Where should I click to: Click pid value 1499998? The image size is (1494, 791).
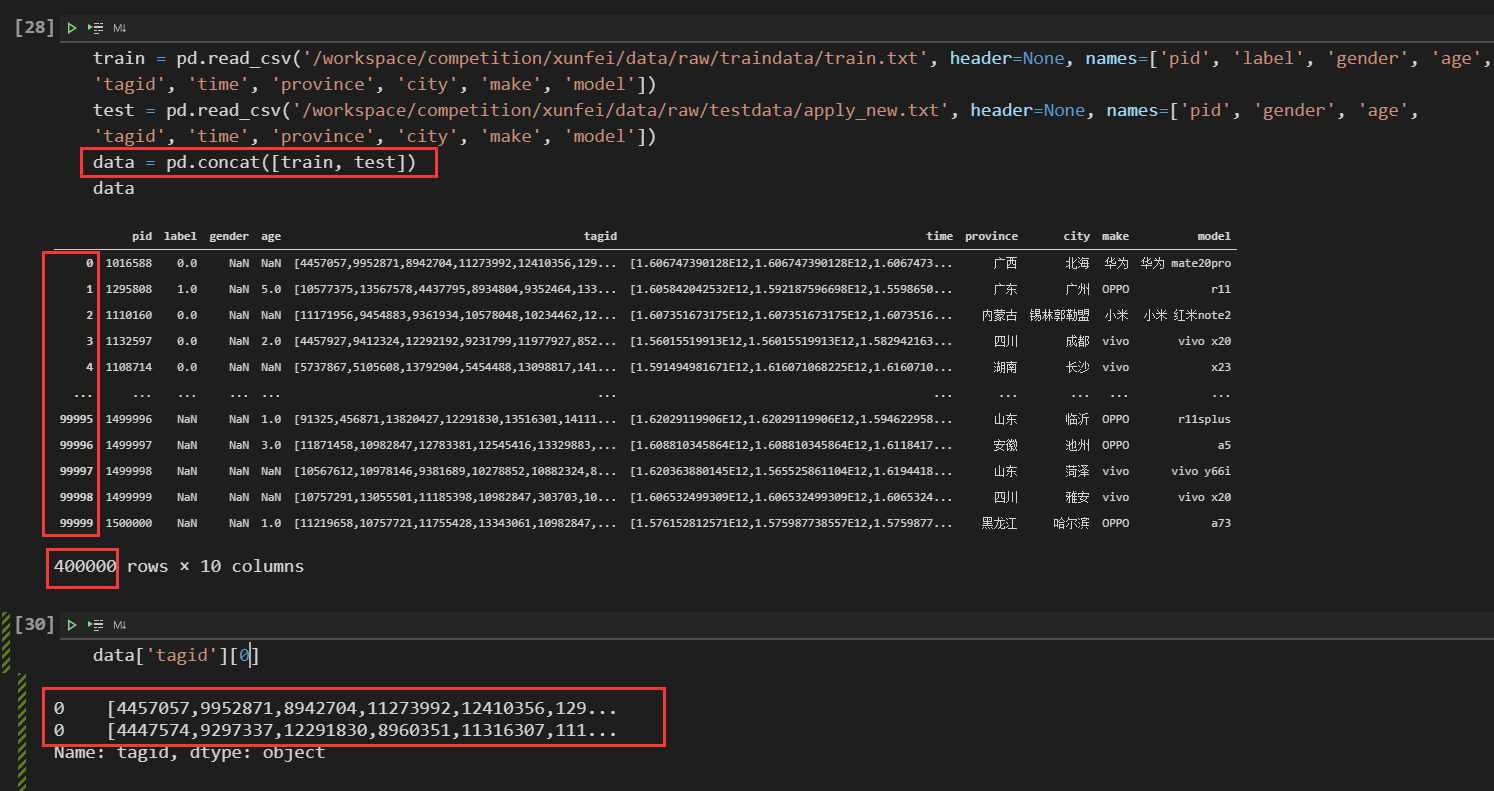128,471
